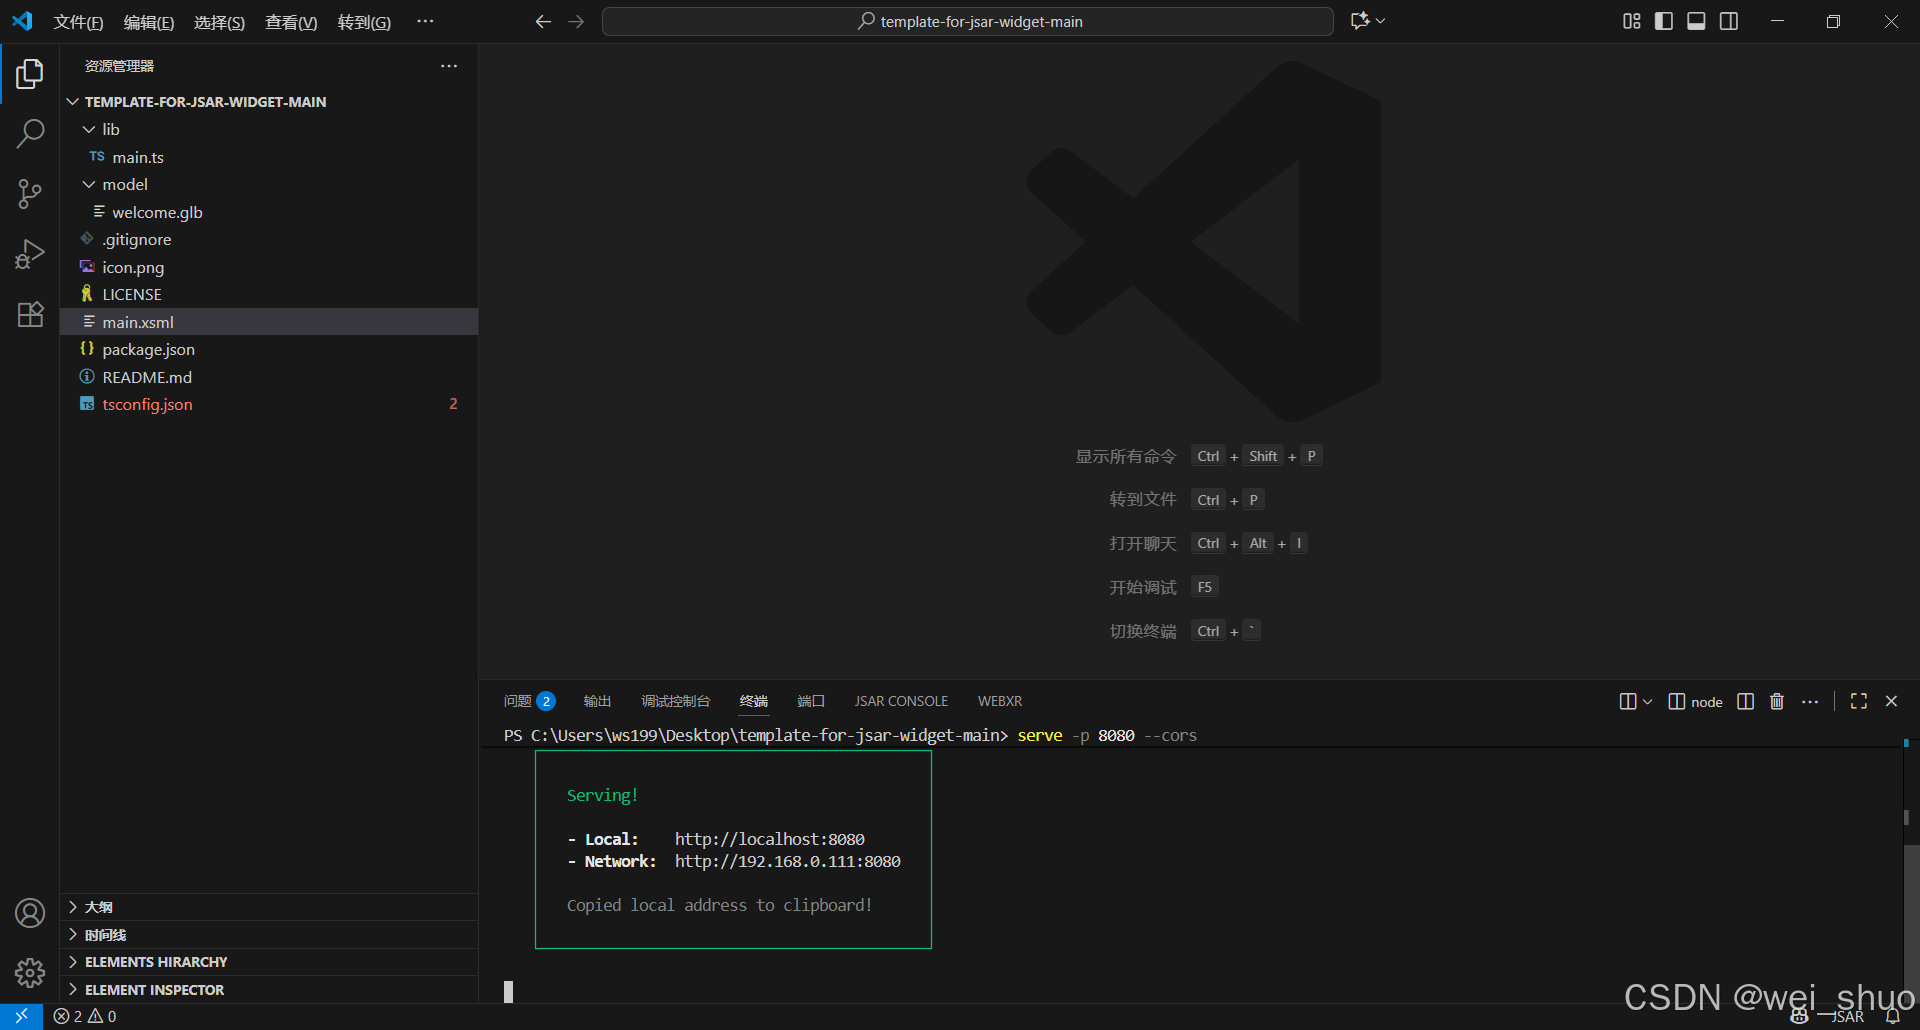Open Explorer more actions menu
Image resolution: width=1920 pixels, height=1030 pixels.
[x=449, y=66]
